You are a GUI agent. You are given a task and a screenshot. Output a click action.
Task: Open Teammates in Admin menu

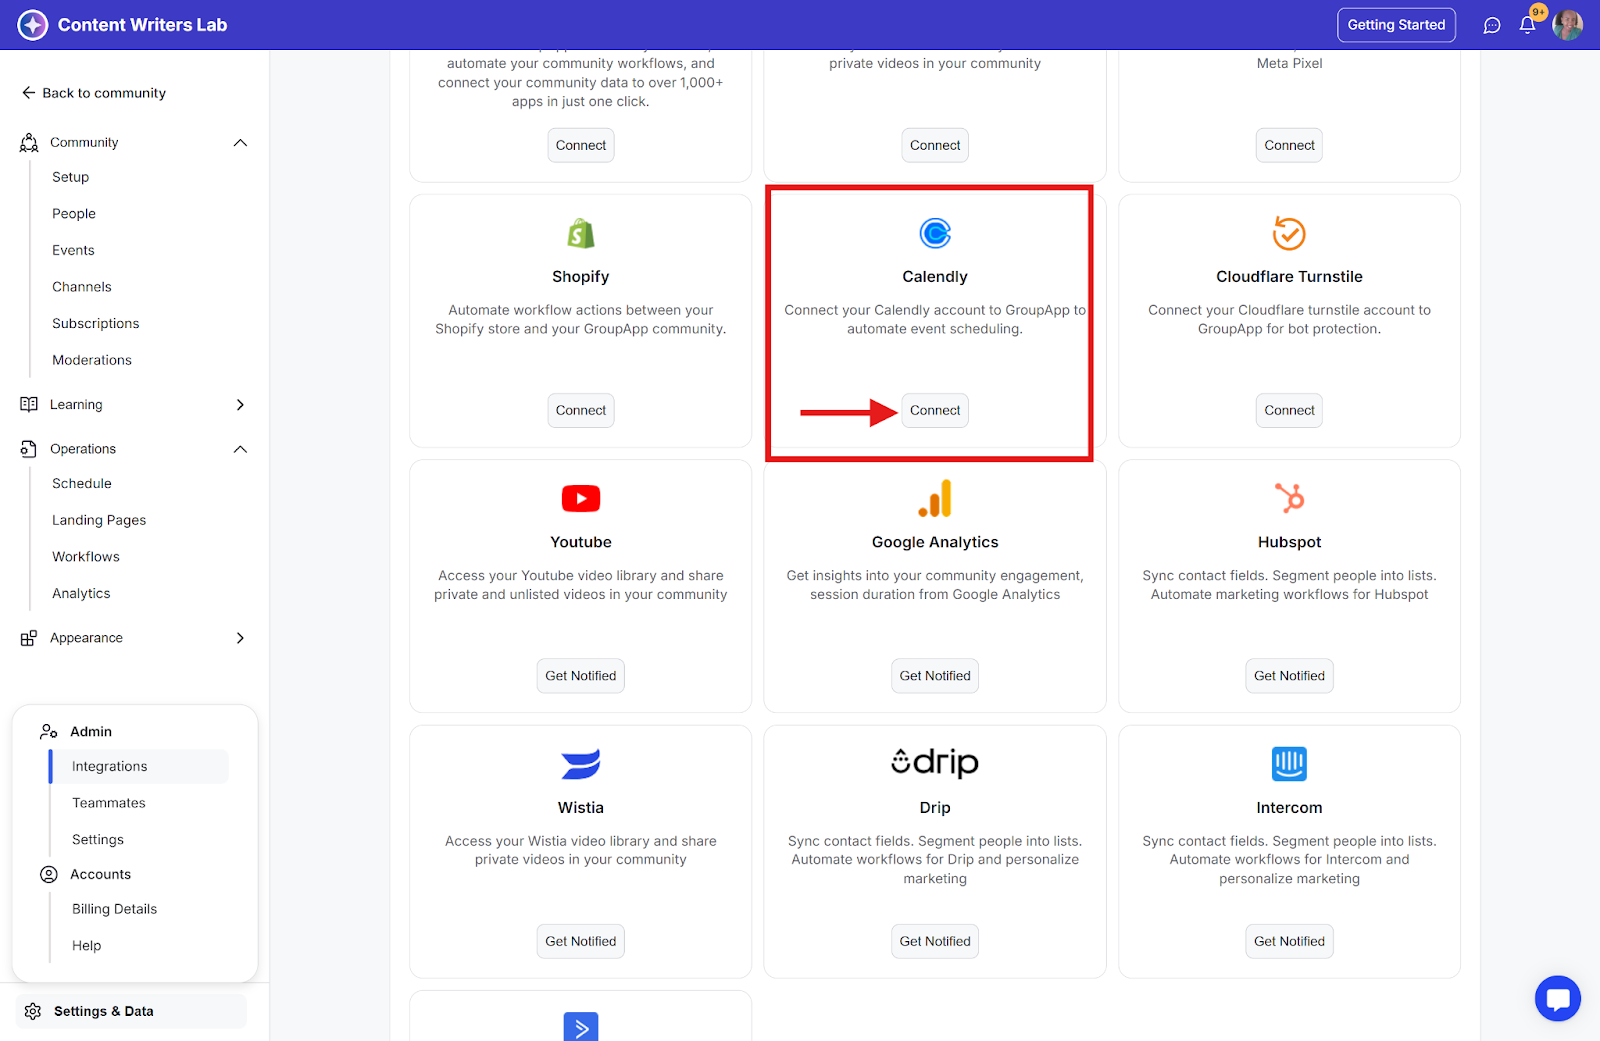[x=109, y=803]
